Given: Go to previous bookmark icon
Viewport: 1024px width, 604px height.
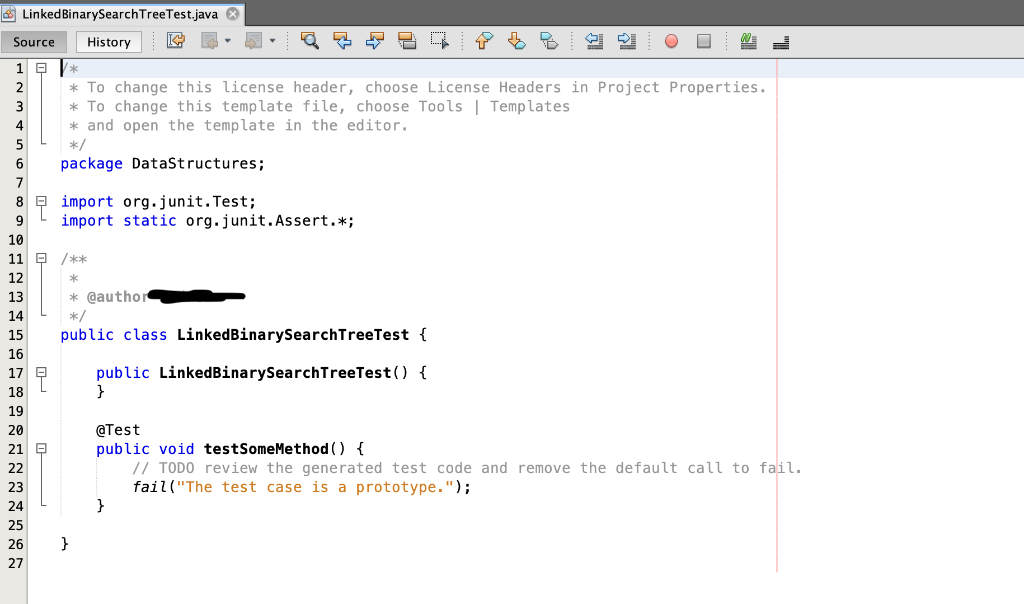Looking at the screenshot, I should tap(484, 41).
